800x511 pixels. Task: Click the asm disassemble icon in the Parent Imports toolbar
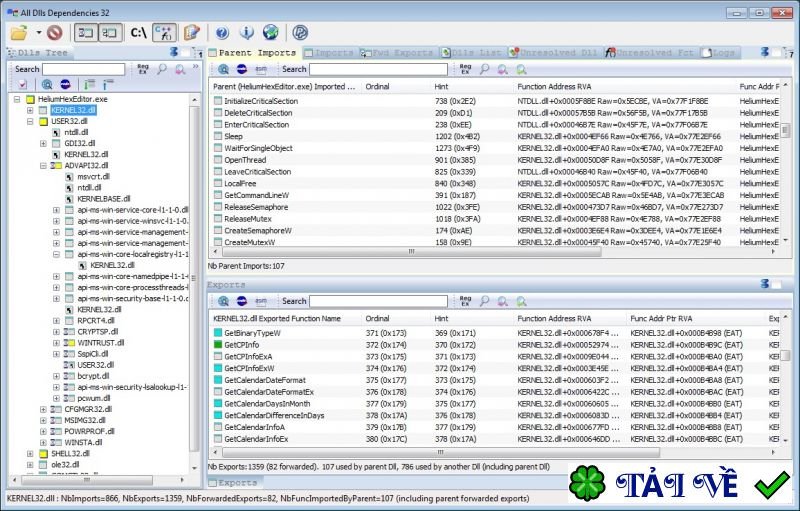tap(261, 69)
